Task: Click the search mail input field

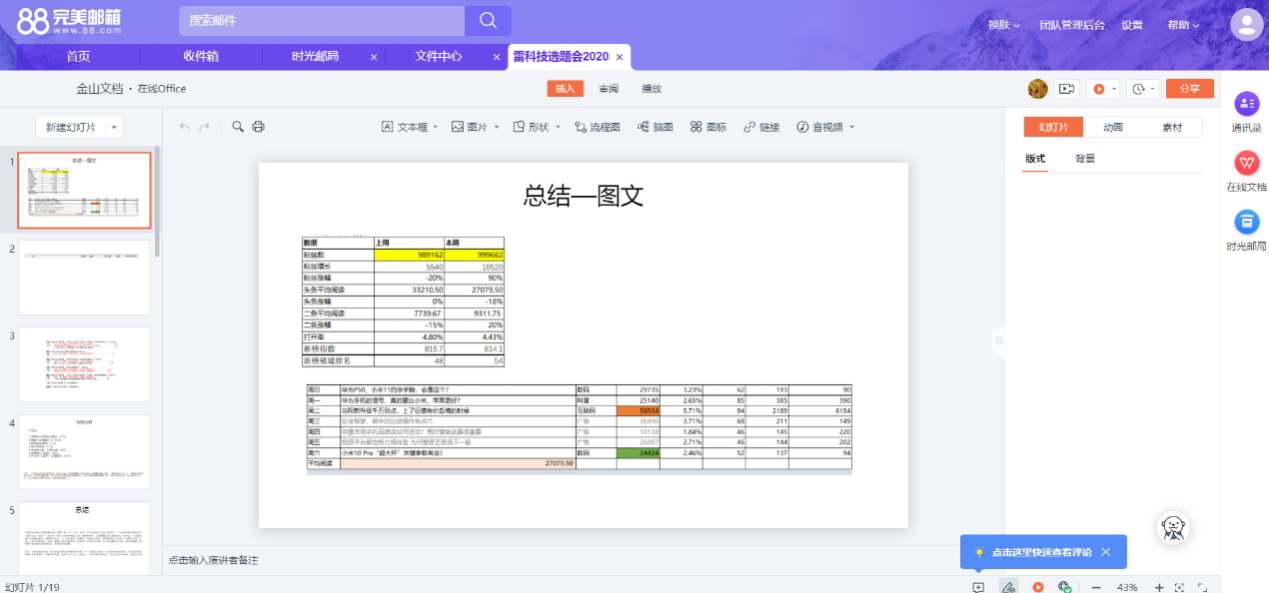Action: [322, 20]
